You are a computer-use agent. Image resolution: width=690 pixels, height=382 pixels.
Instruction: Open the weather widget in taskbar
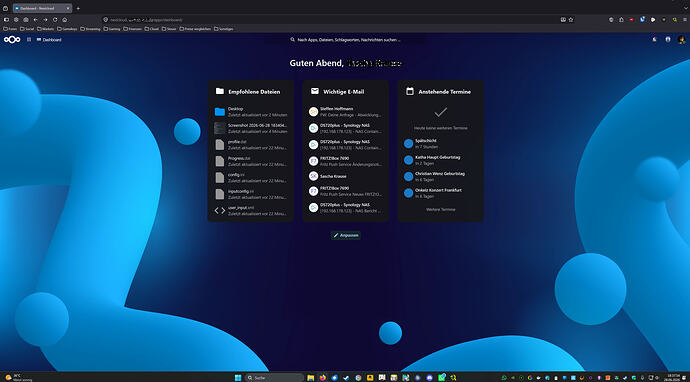tap(18, 378)
